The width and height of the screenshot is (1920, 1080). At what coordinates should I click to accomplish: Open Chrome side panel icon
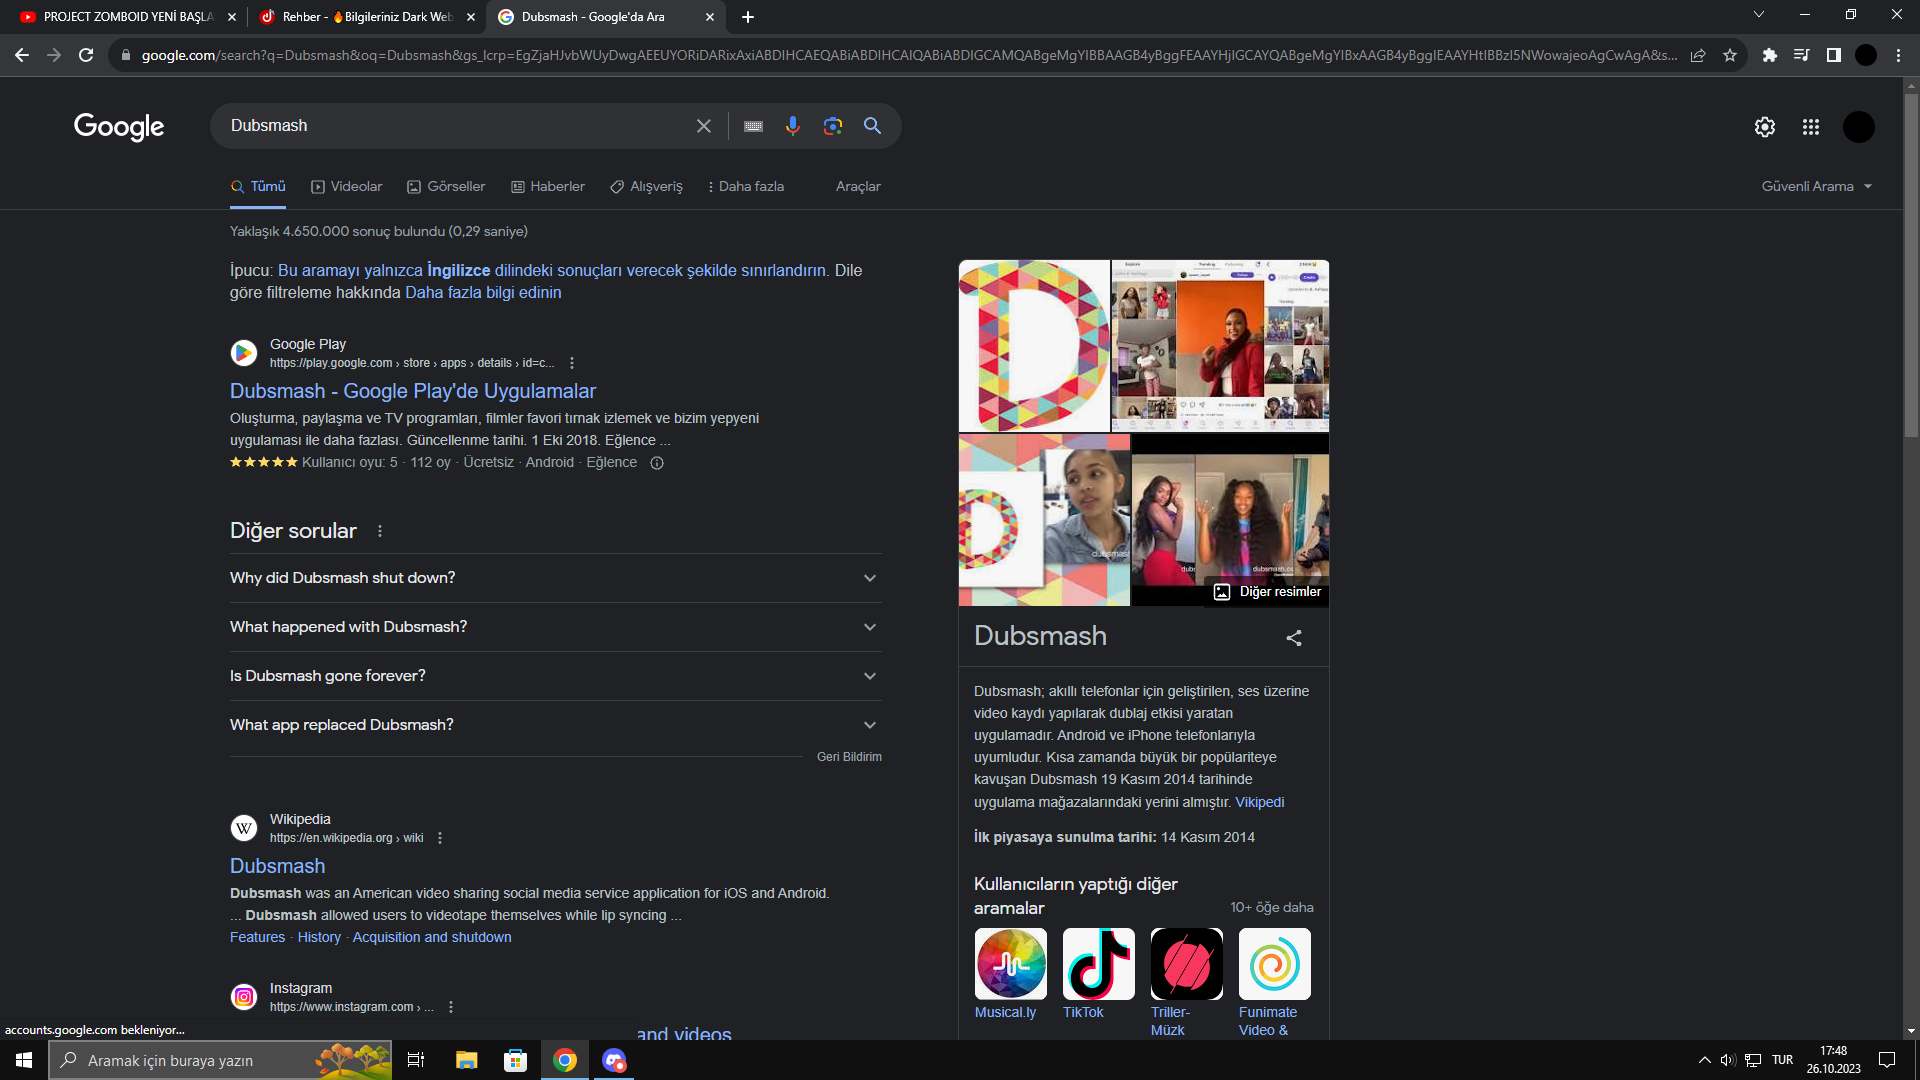click(1834, 55)
